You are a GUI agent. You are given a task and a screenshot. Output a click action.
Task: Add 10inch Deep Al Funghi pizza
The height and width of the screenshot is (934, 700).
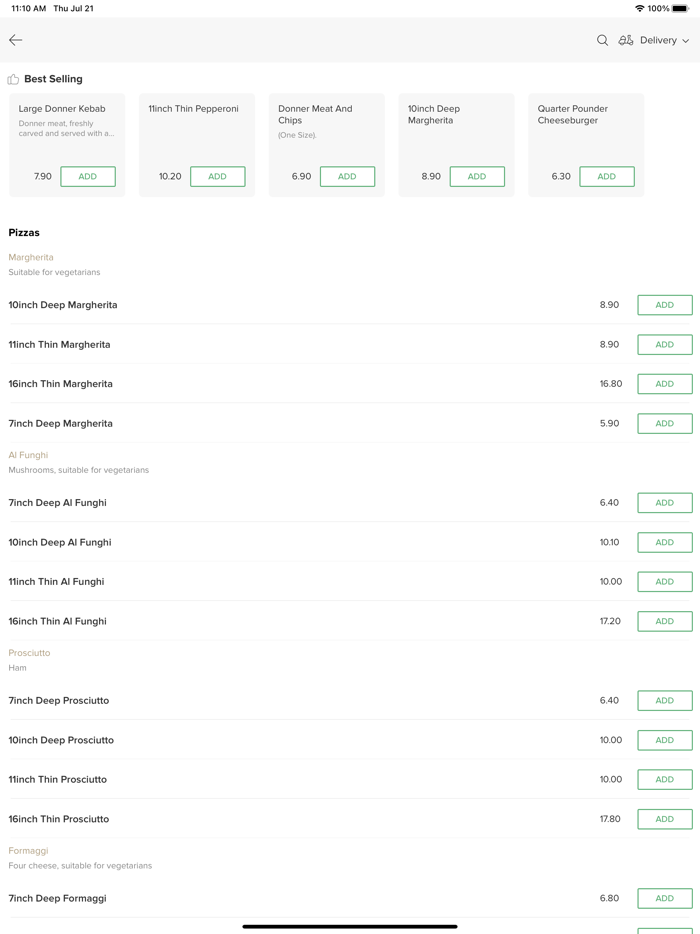pos(664,543)
